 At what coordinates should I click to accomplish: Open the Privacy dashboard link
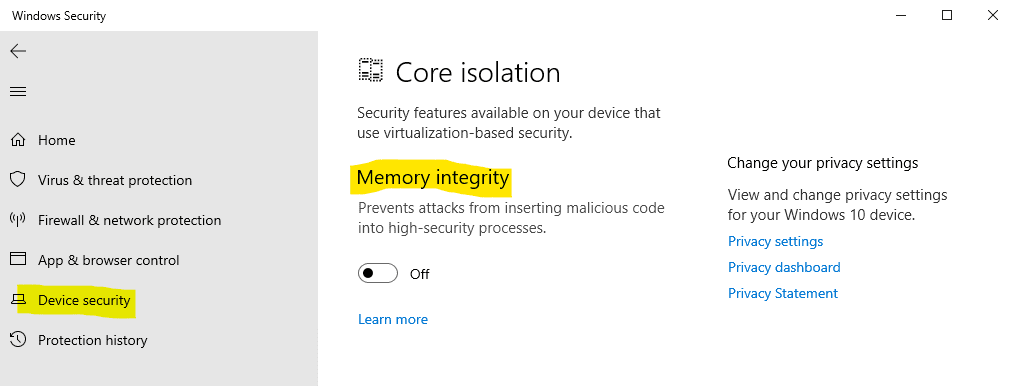(x=784, y=267)
